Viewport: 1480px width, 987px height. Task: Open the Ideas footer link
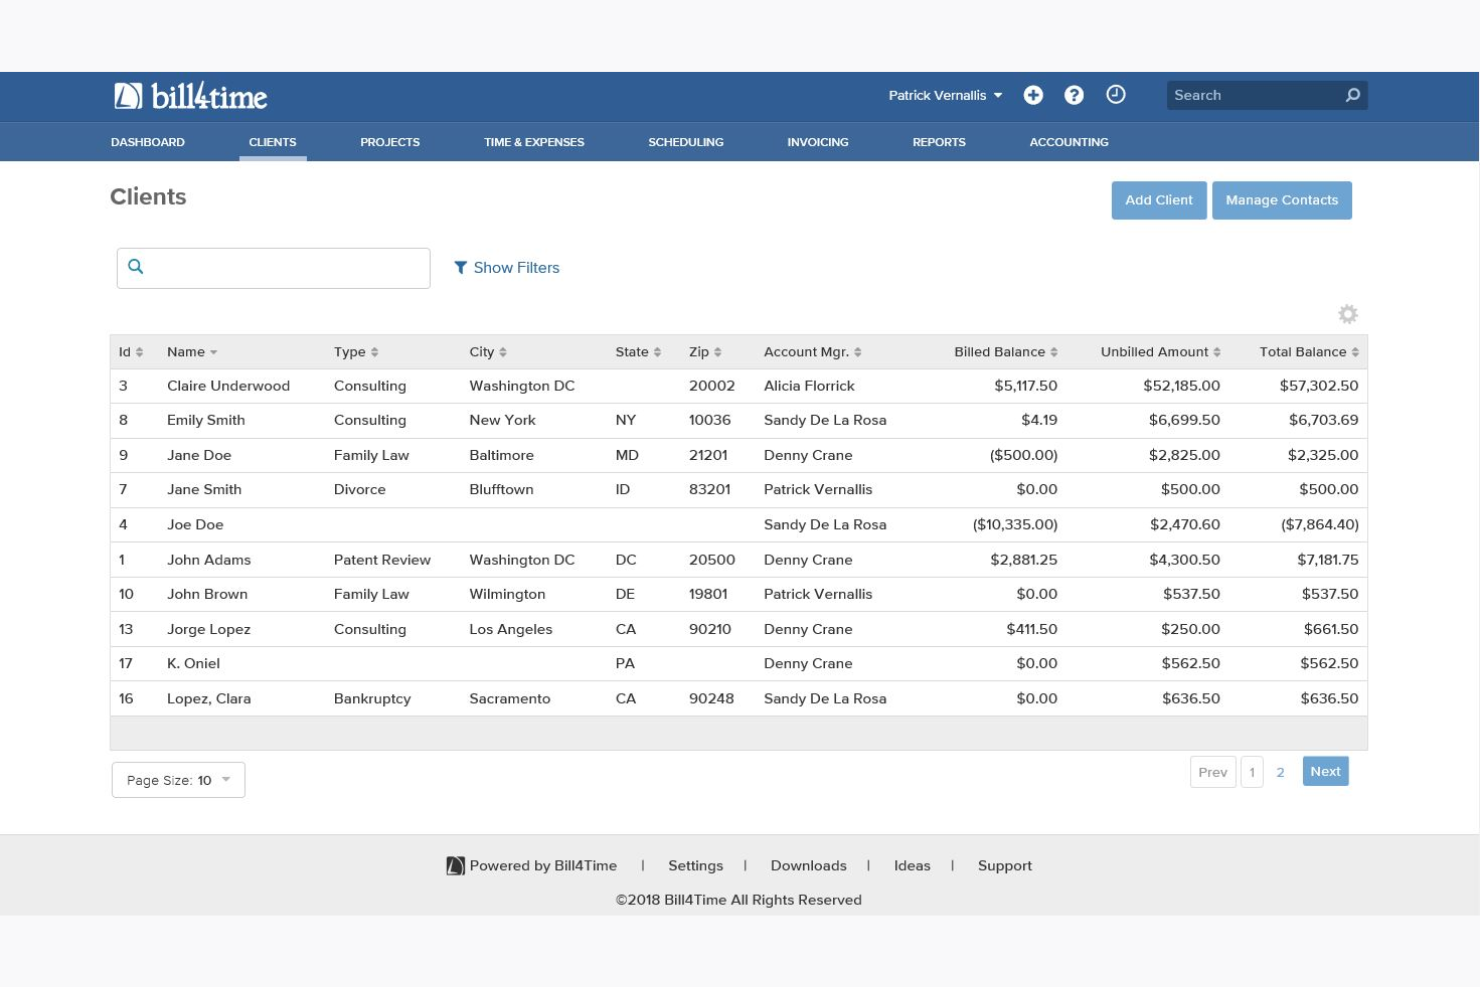click(x=912, y=866)
